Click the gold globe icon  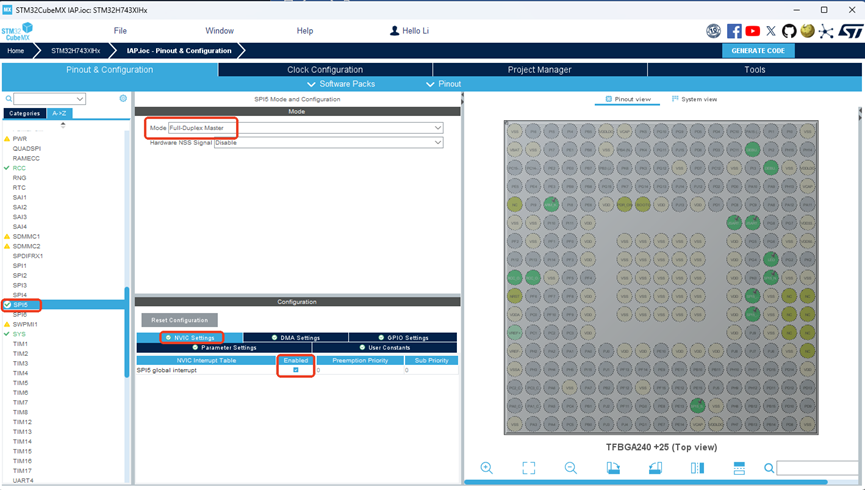click(x=808, y=31)
